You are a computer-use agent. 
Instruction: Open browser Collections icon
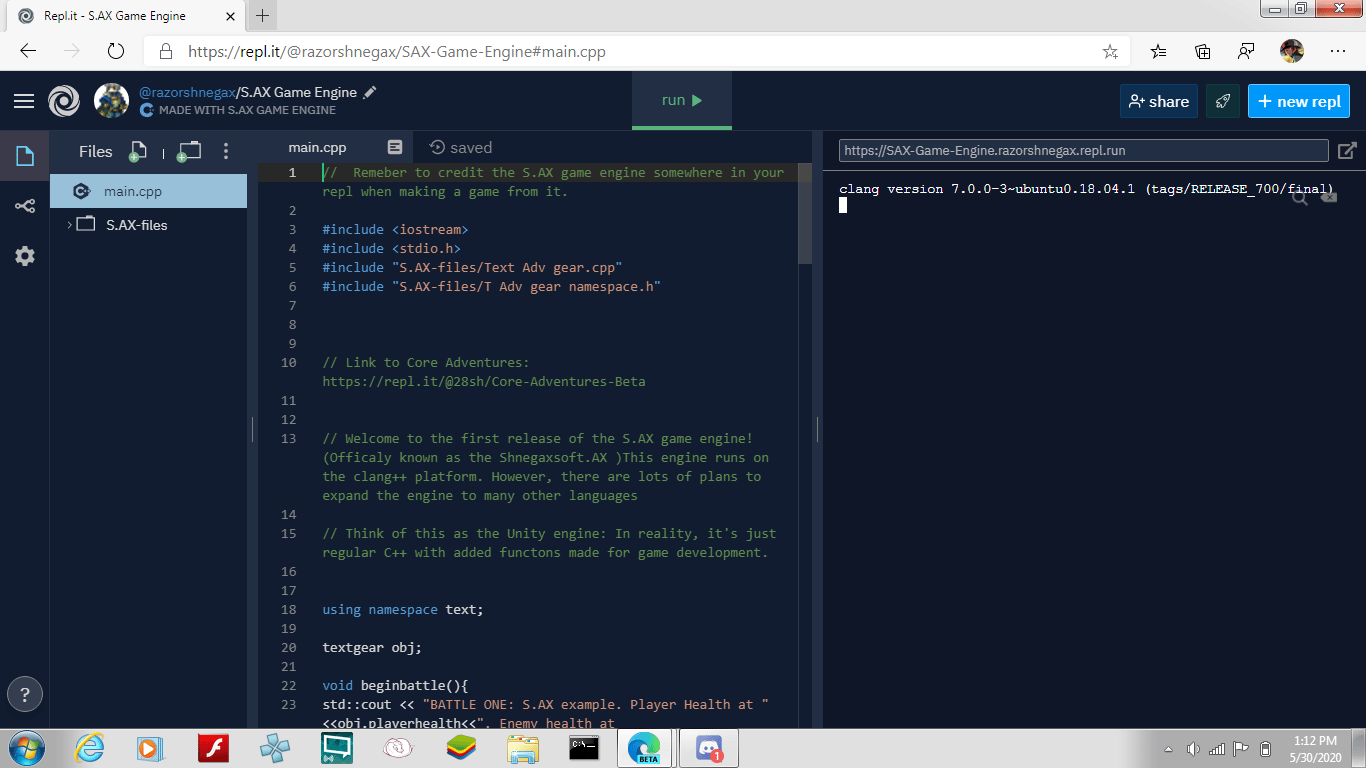pyautogui.click(x=1203, y=51)
